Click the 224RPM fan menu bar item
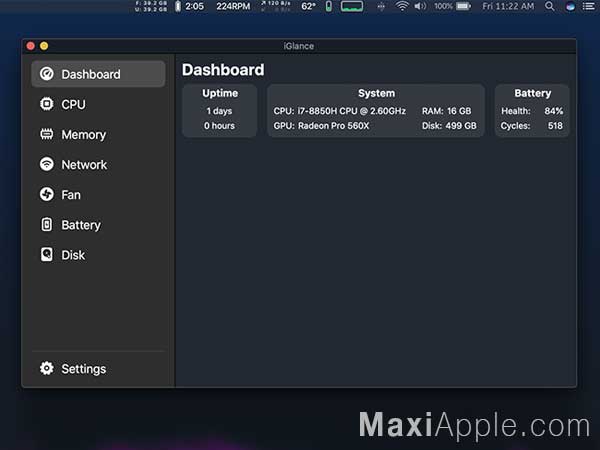This screenshot has height=450, width=600. pos(233,6)
